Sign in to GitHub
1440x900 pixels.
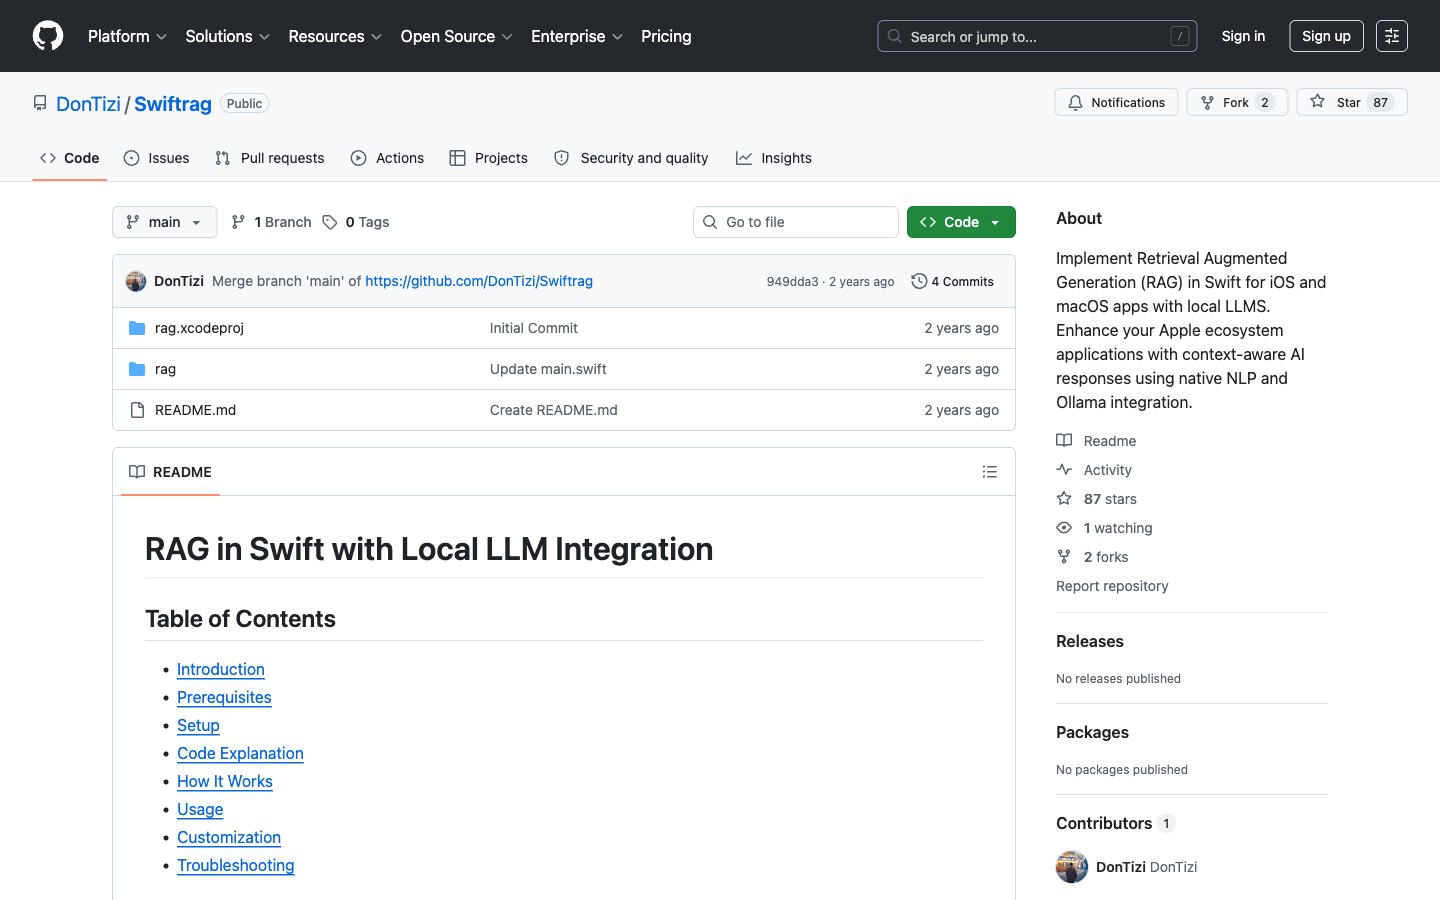click(1243, 36)
